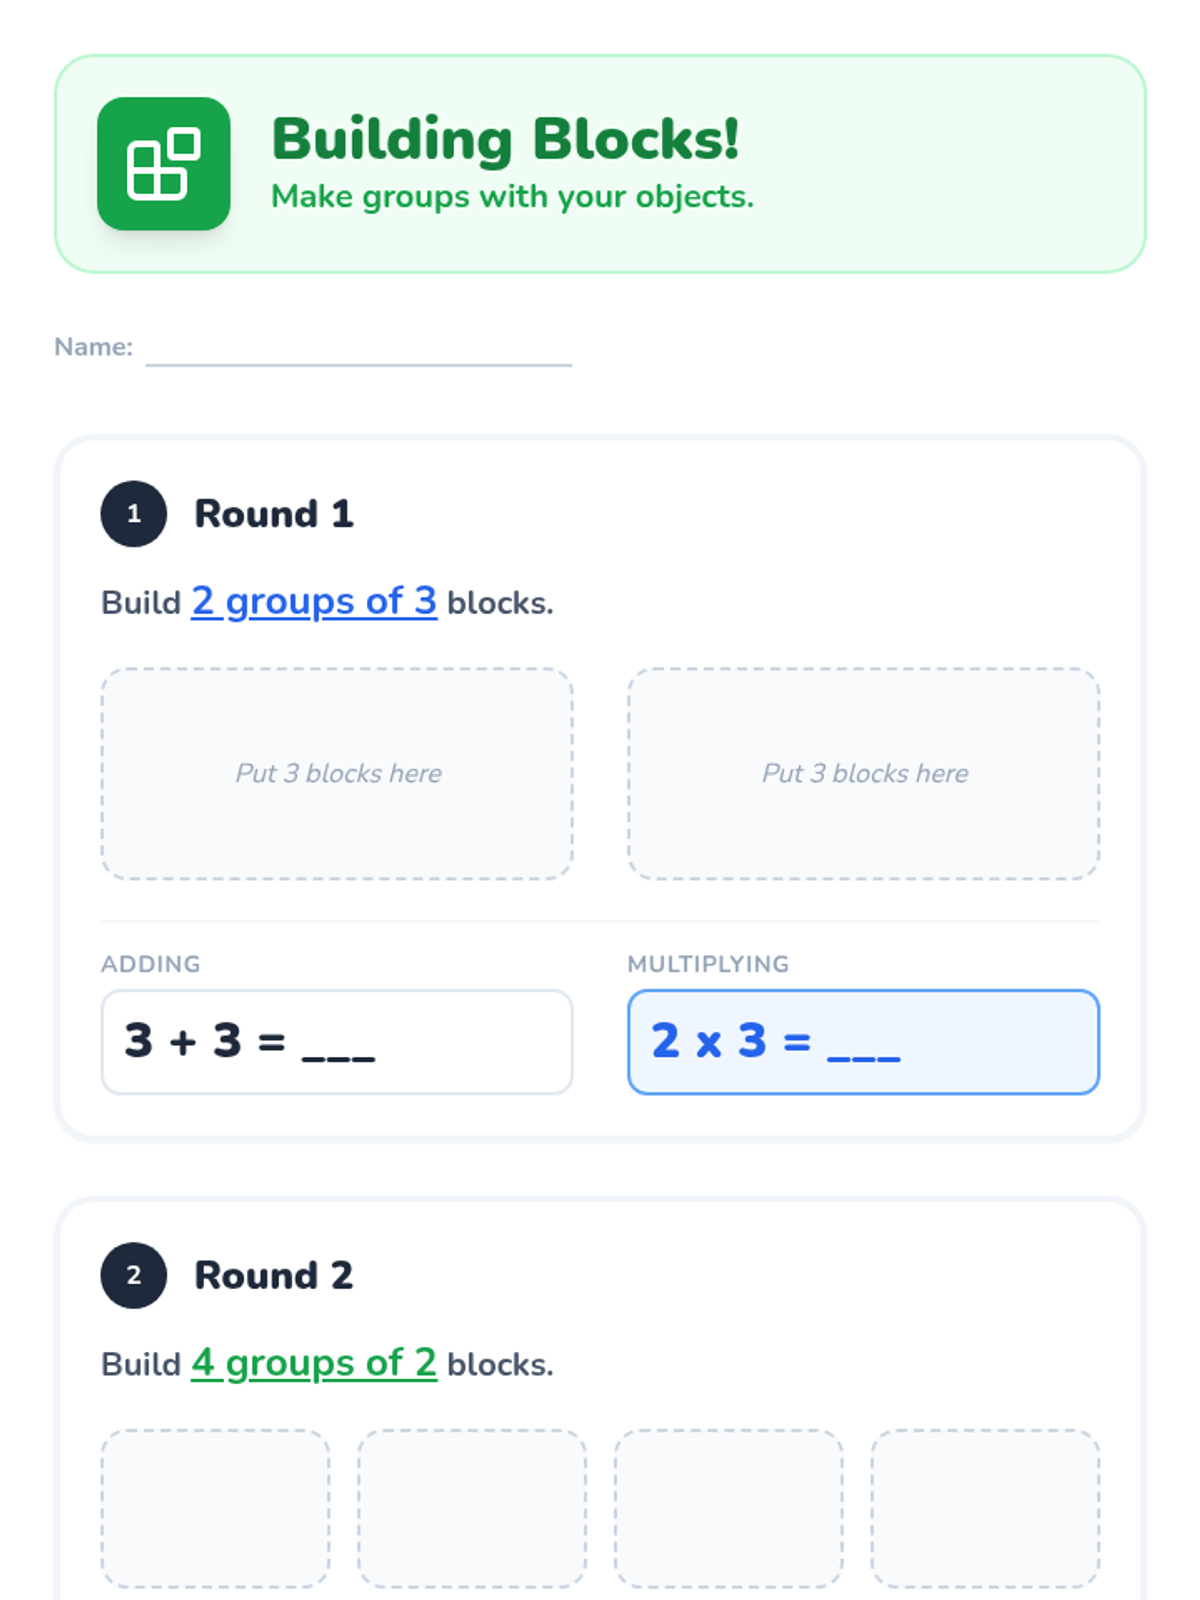
Task: Click the left 'Put 3 blocks here' box
Action: [337, 773]
